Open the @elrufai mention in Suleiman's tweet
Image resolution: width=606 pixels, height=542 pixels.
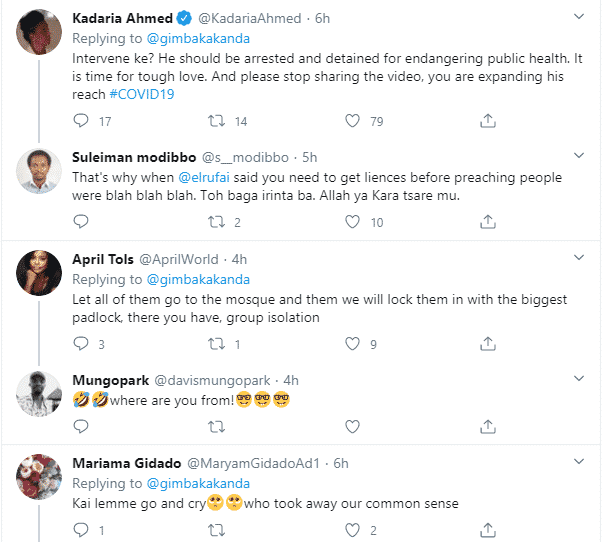204,177
